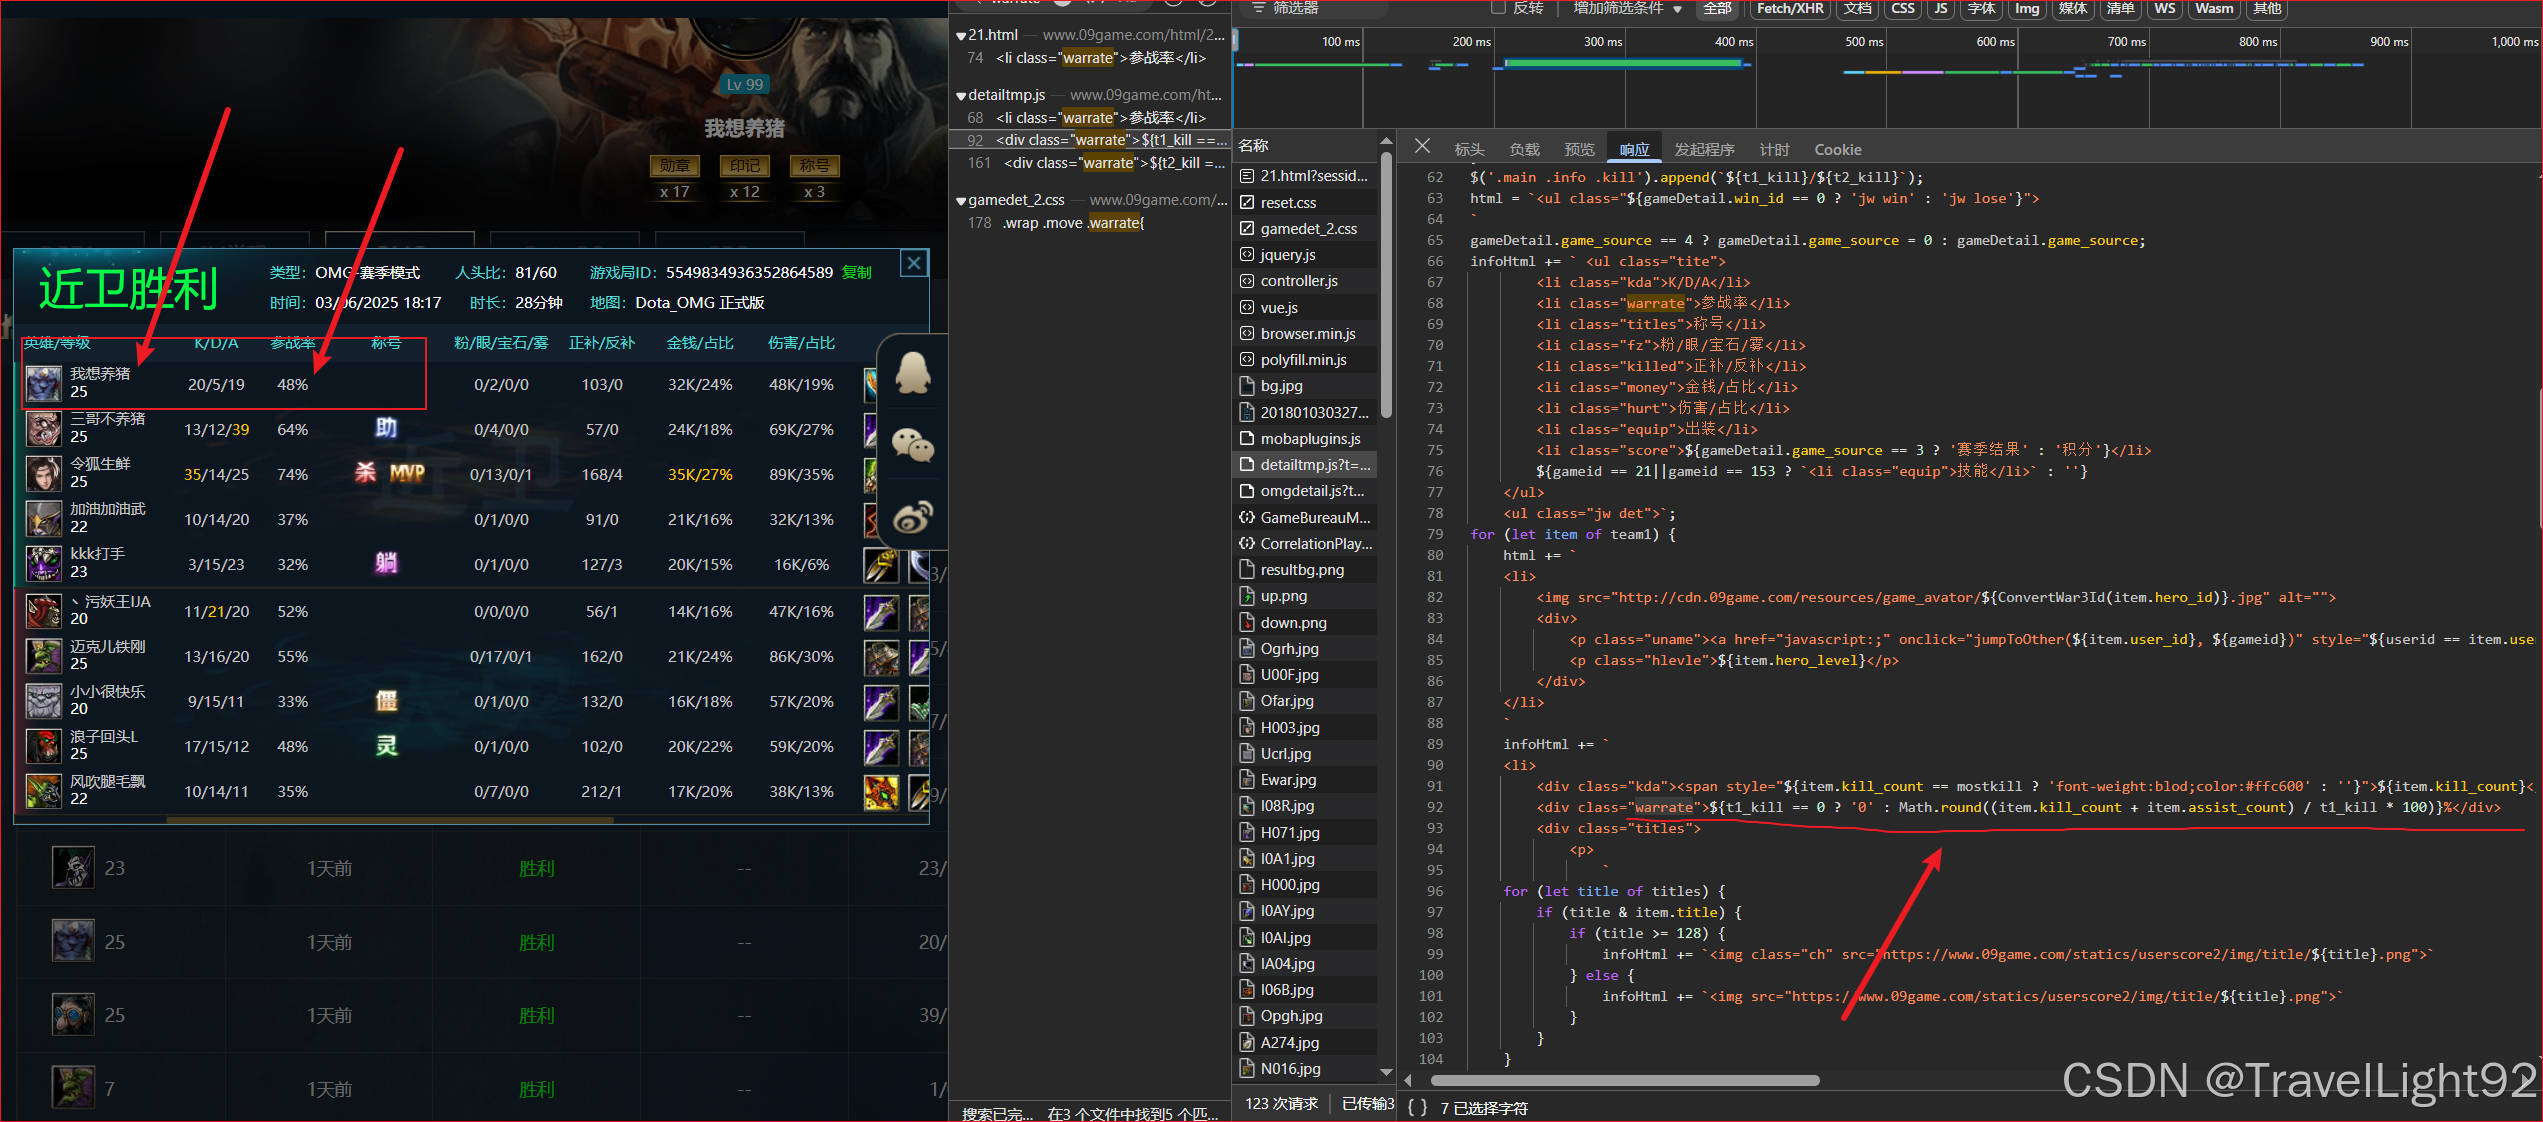Toggle the 反转 invert checkbox
This screenshot has width=2543, height=1122.
pos(1498,8)
